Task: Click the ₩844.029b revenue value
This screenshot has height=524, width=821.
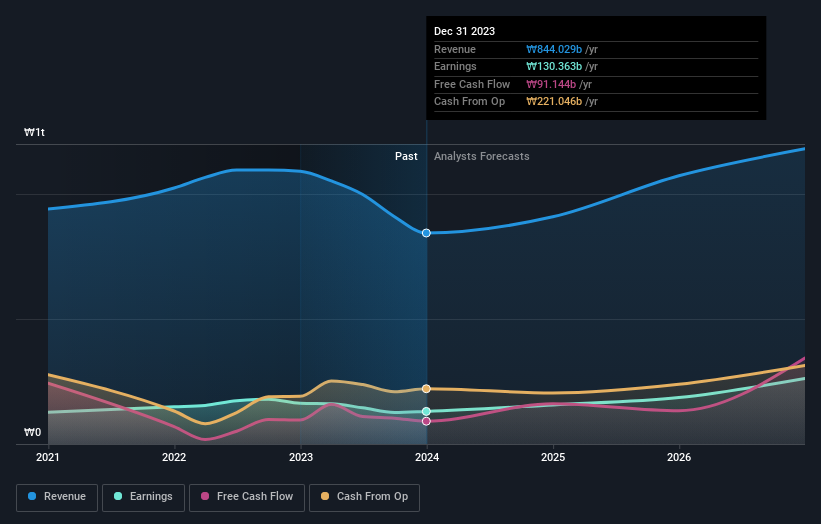Action: (x=554, y=49)
